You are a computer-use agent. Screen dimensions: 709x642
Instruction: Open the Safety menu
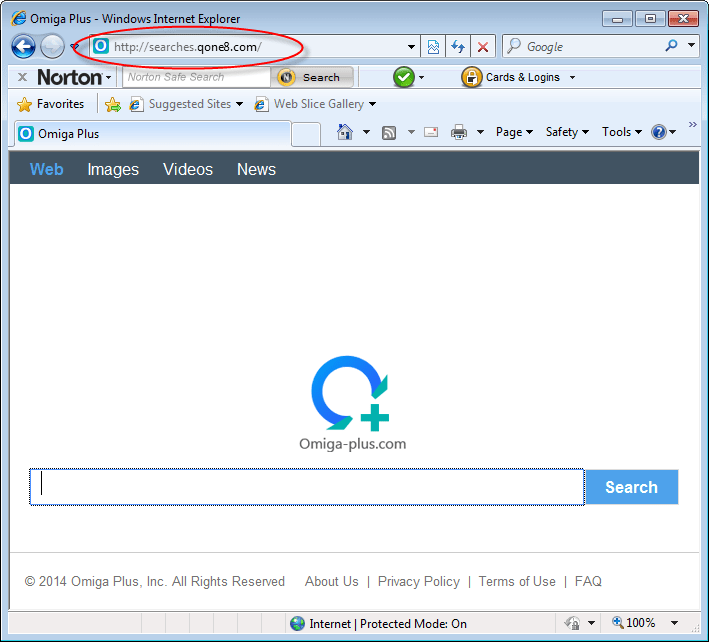567,132
